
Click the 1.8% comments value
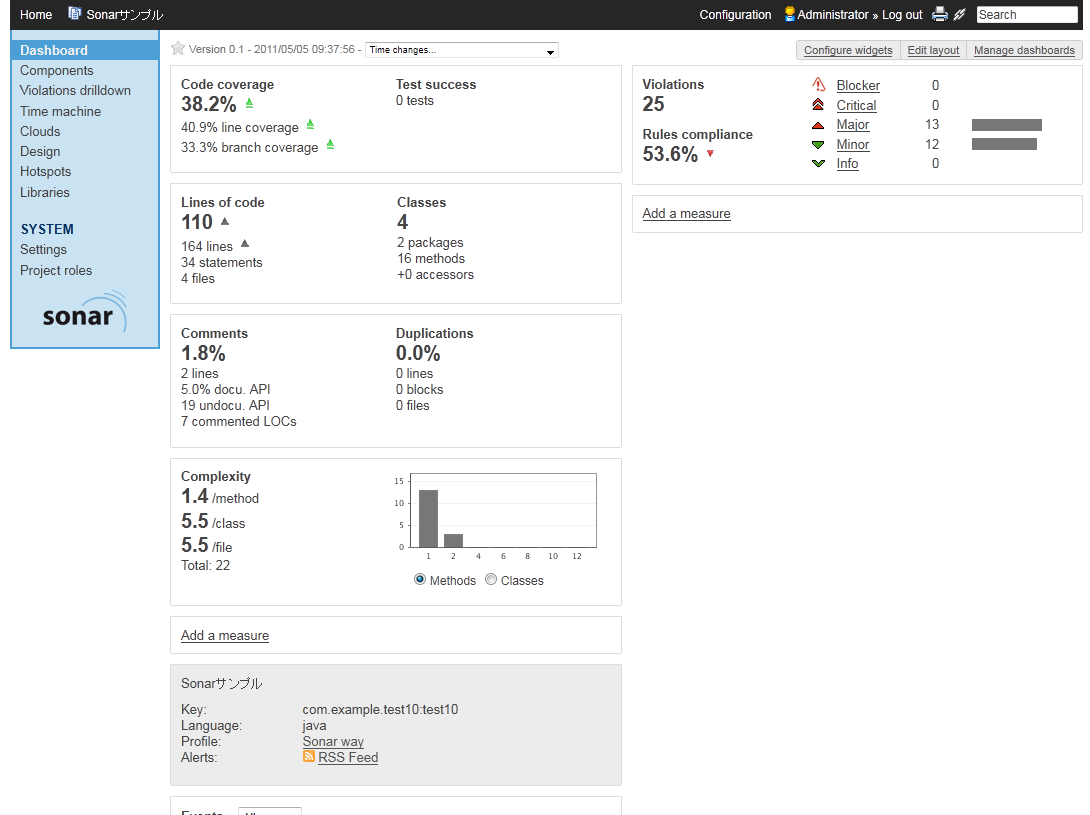click(203, 353)
